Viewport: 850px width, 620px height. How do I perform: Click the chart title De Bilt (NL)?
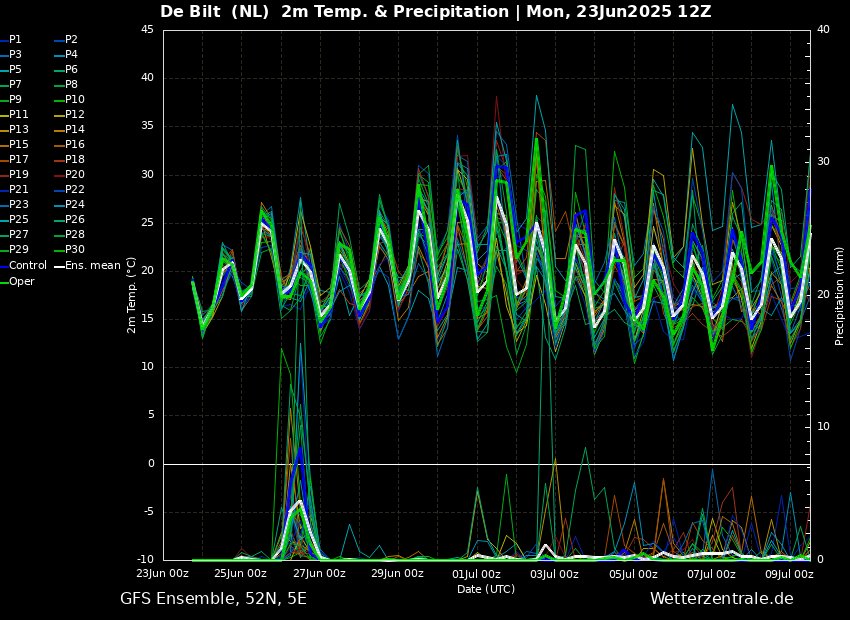tap(214, 11)
